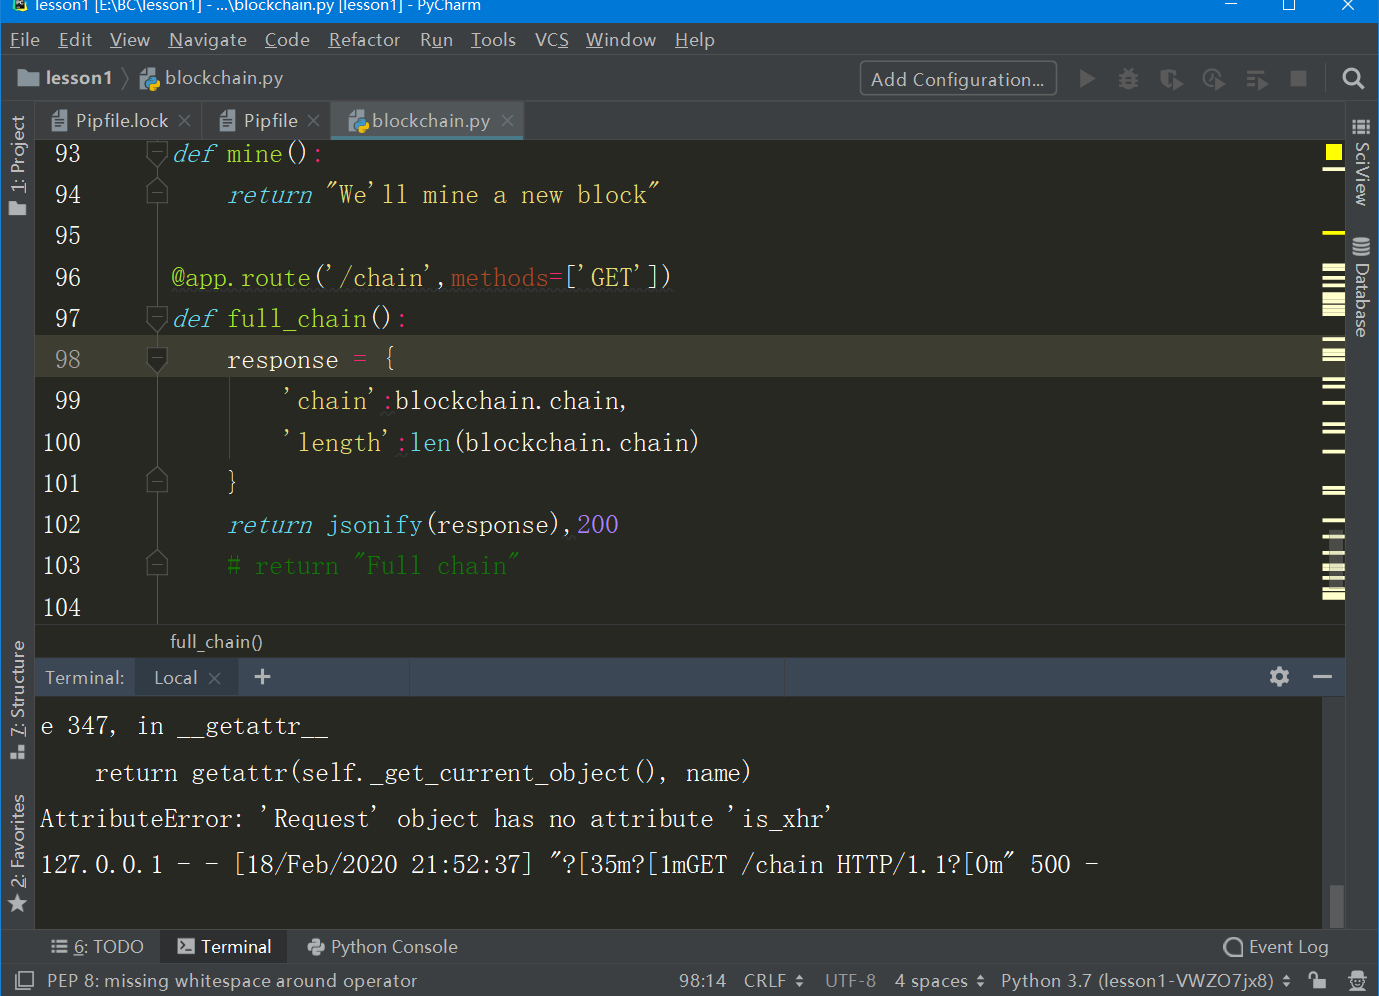Click the lesson1 folder icon in navigation bar
Screen dimensions: 1379x996
click(29, 78)
